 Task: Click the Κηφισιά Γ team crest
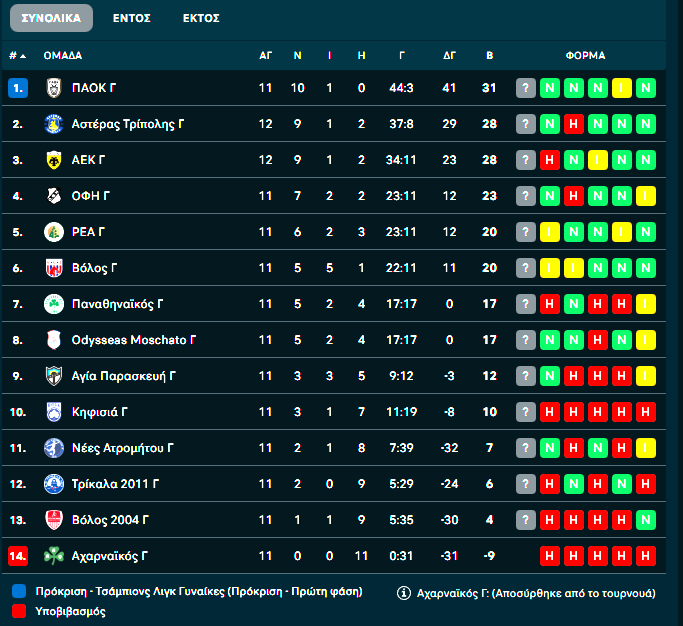[53, 412]
